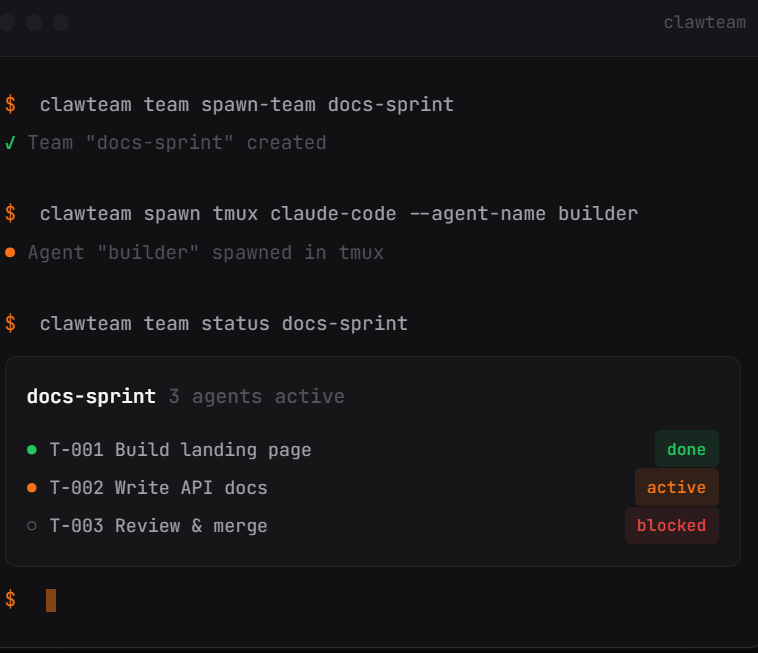The image size is (758, 653).
Task: Click the green checkmark before Team created
Action: coord(10,143)
